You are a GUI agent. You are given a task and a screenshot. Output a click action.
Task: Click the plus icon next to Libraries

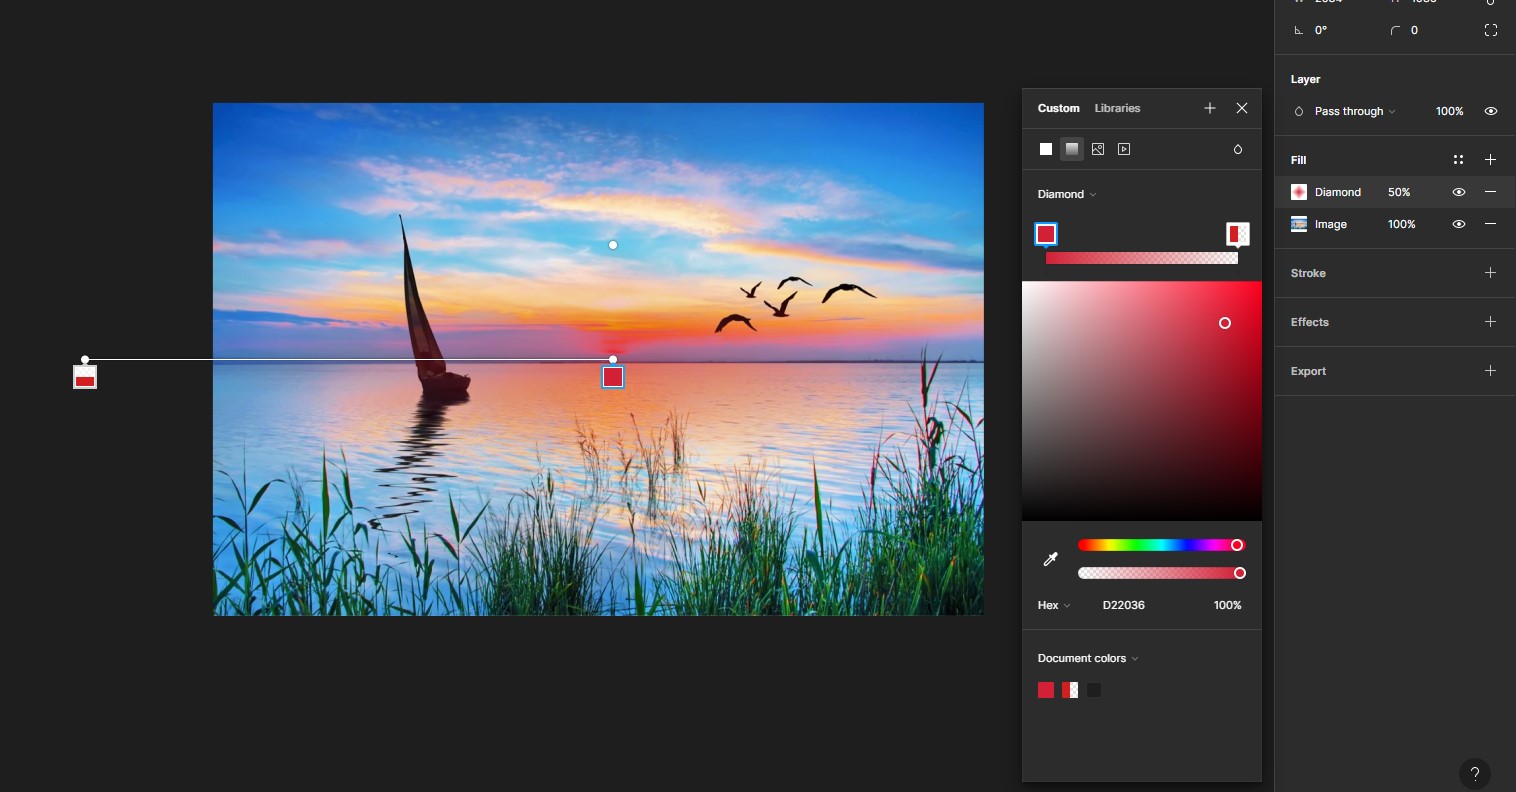point(1210,108)
